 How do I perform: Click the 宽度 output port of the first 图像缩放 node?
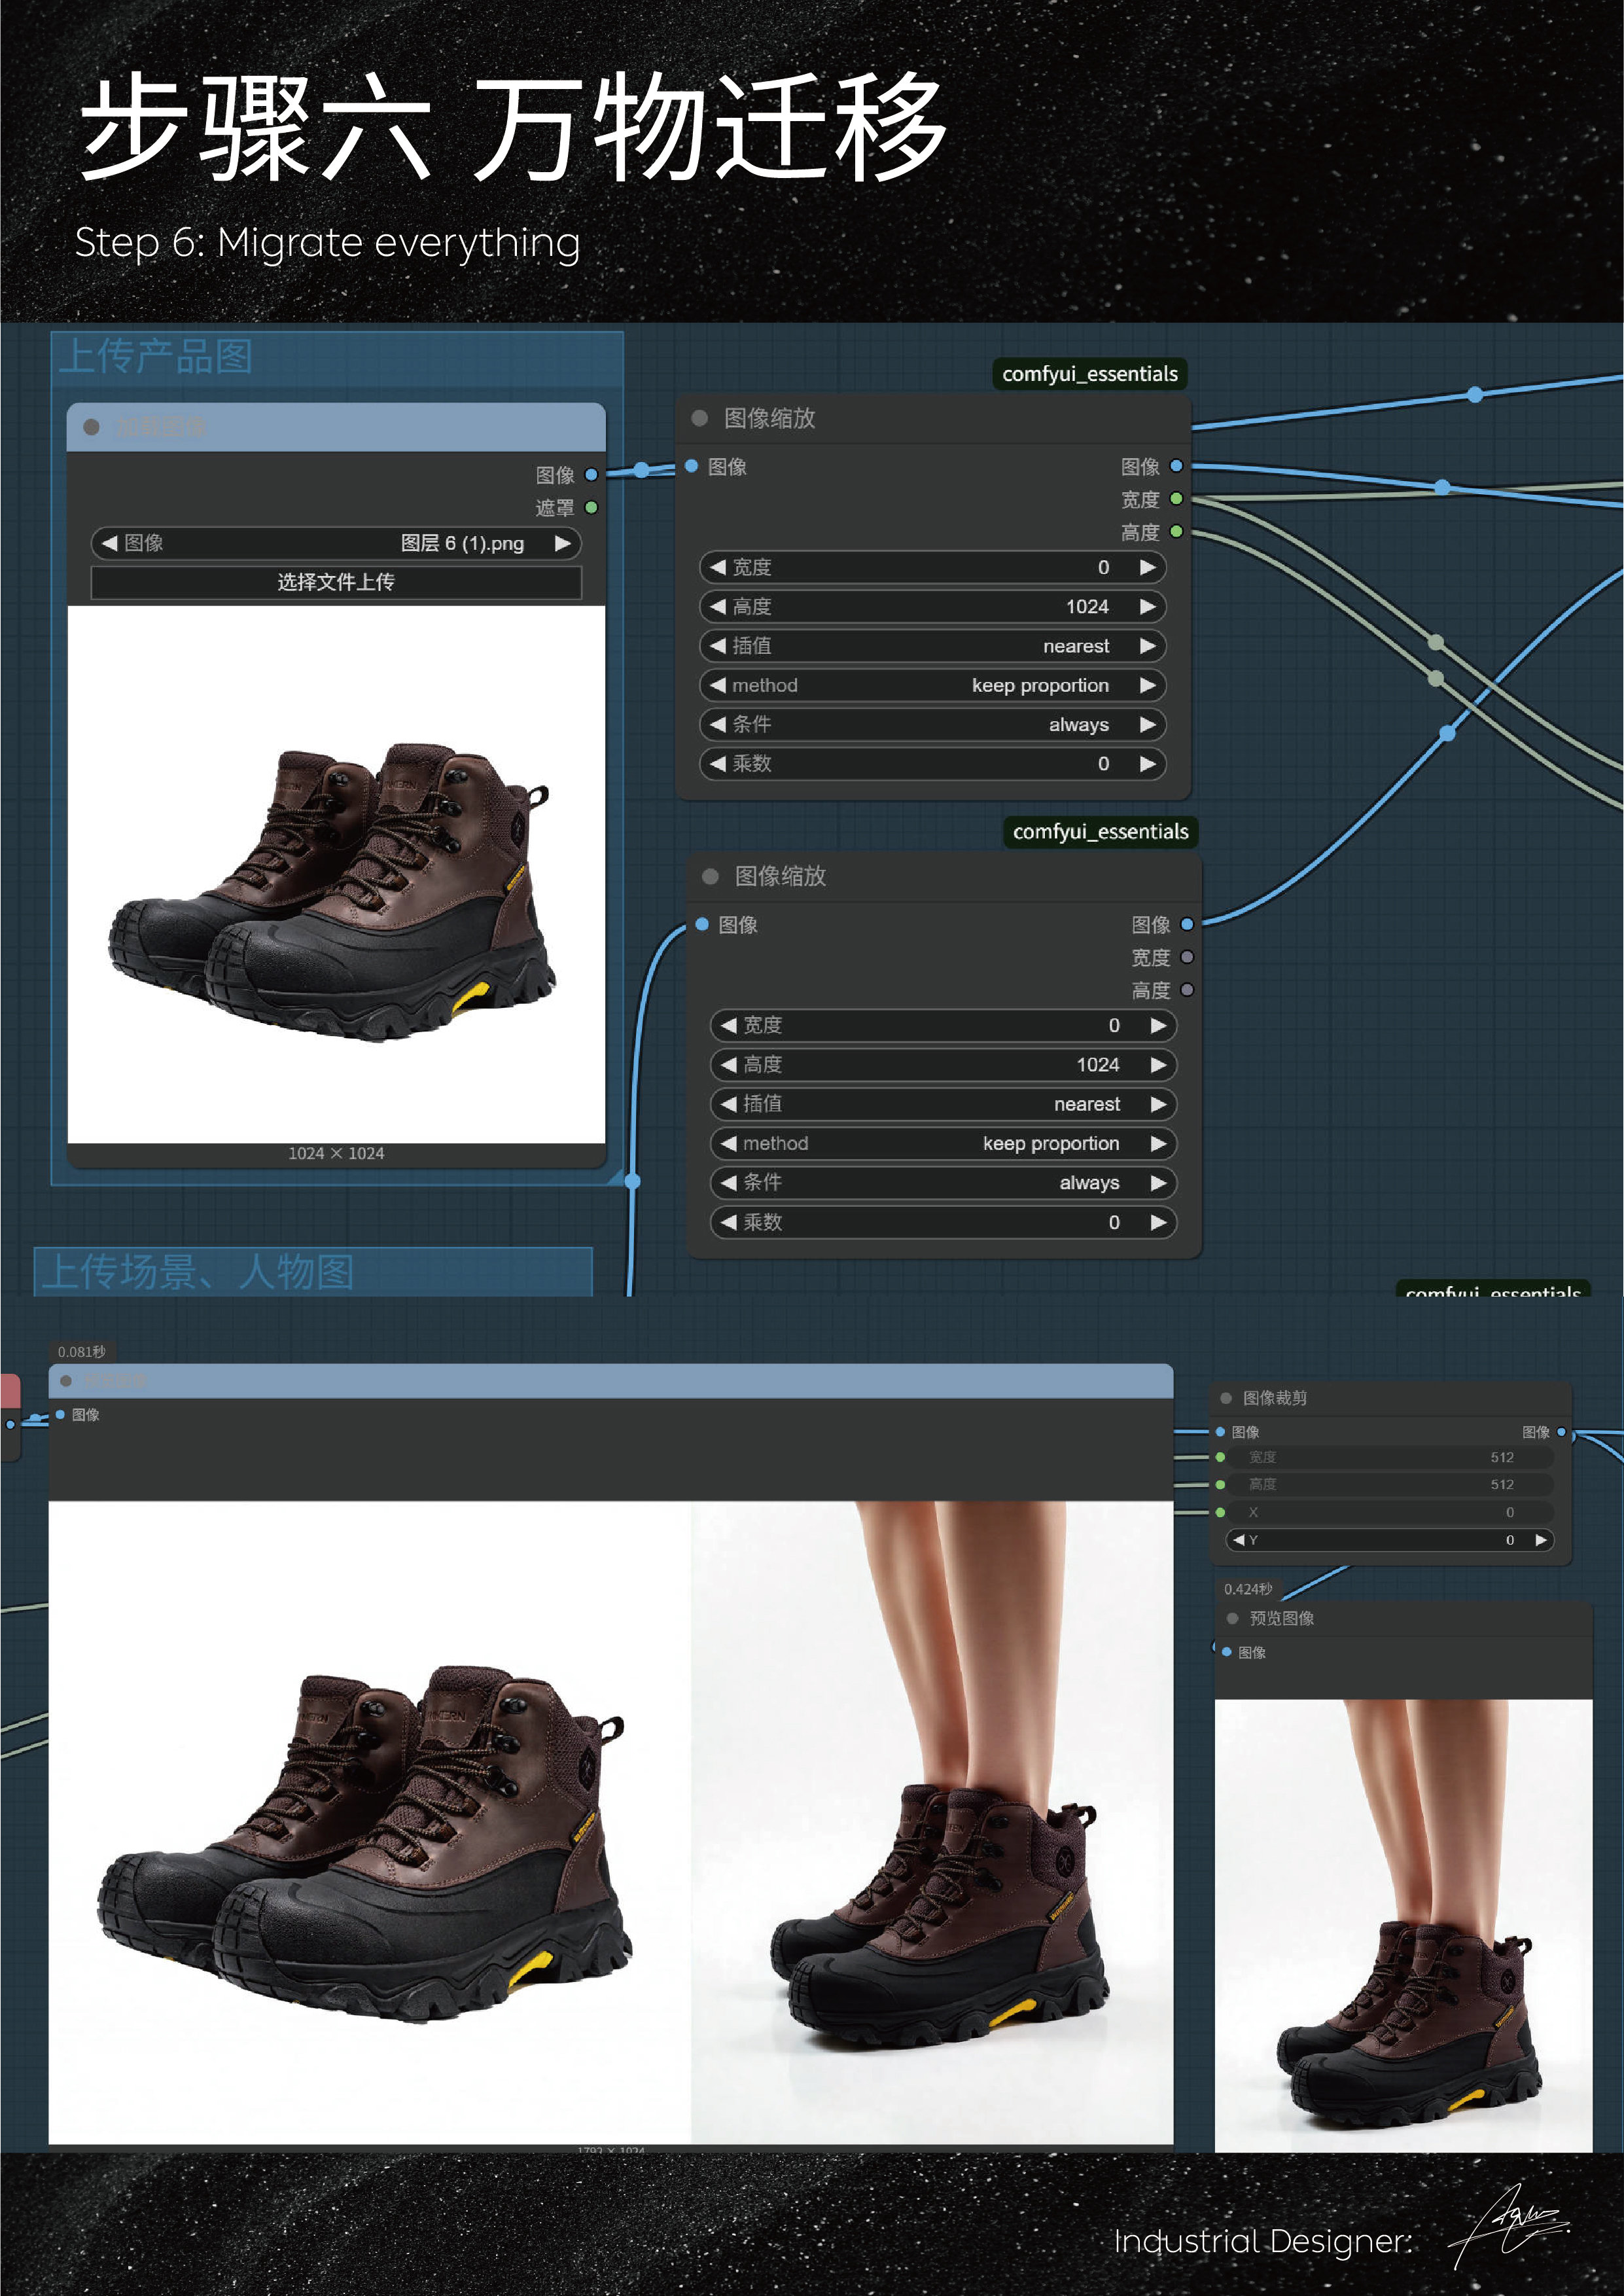1176,499
